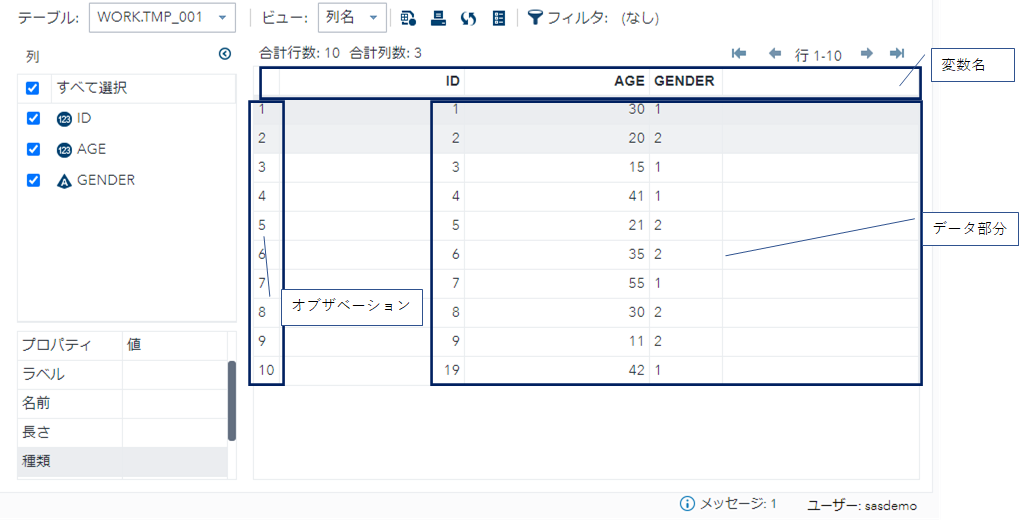Click the table properties list icon
The height and width of the screenshot is (520, 1019).
[498, 18]
